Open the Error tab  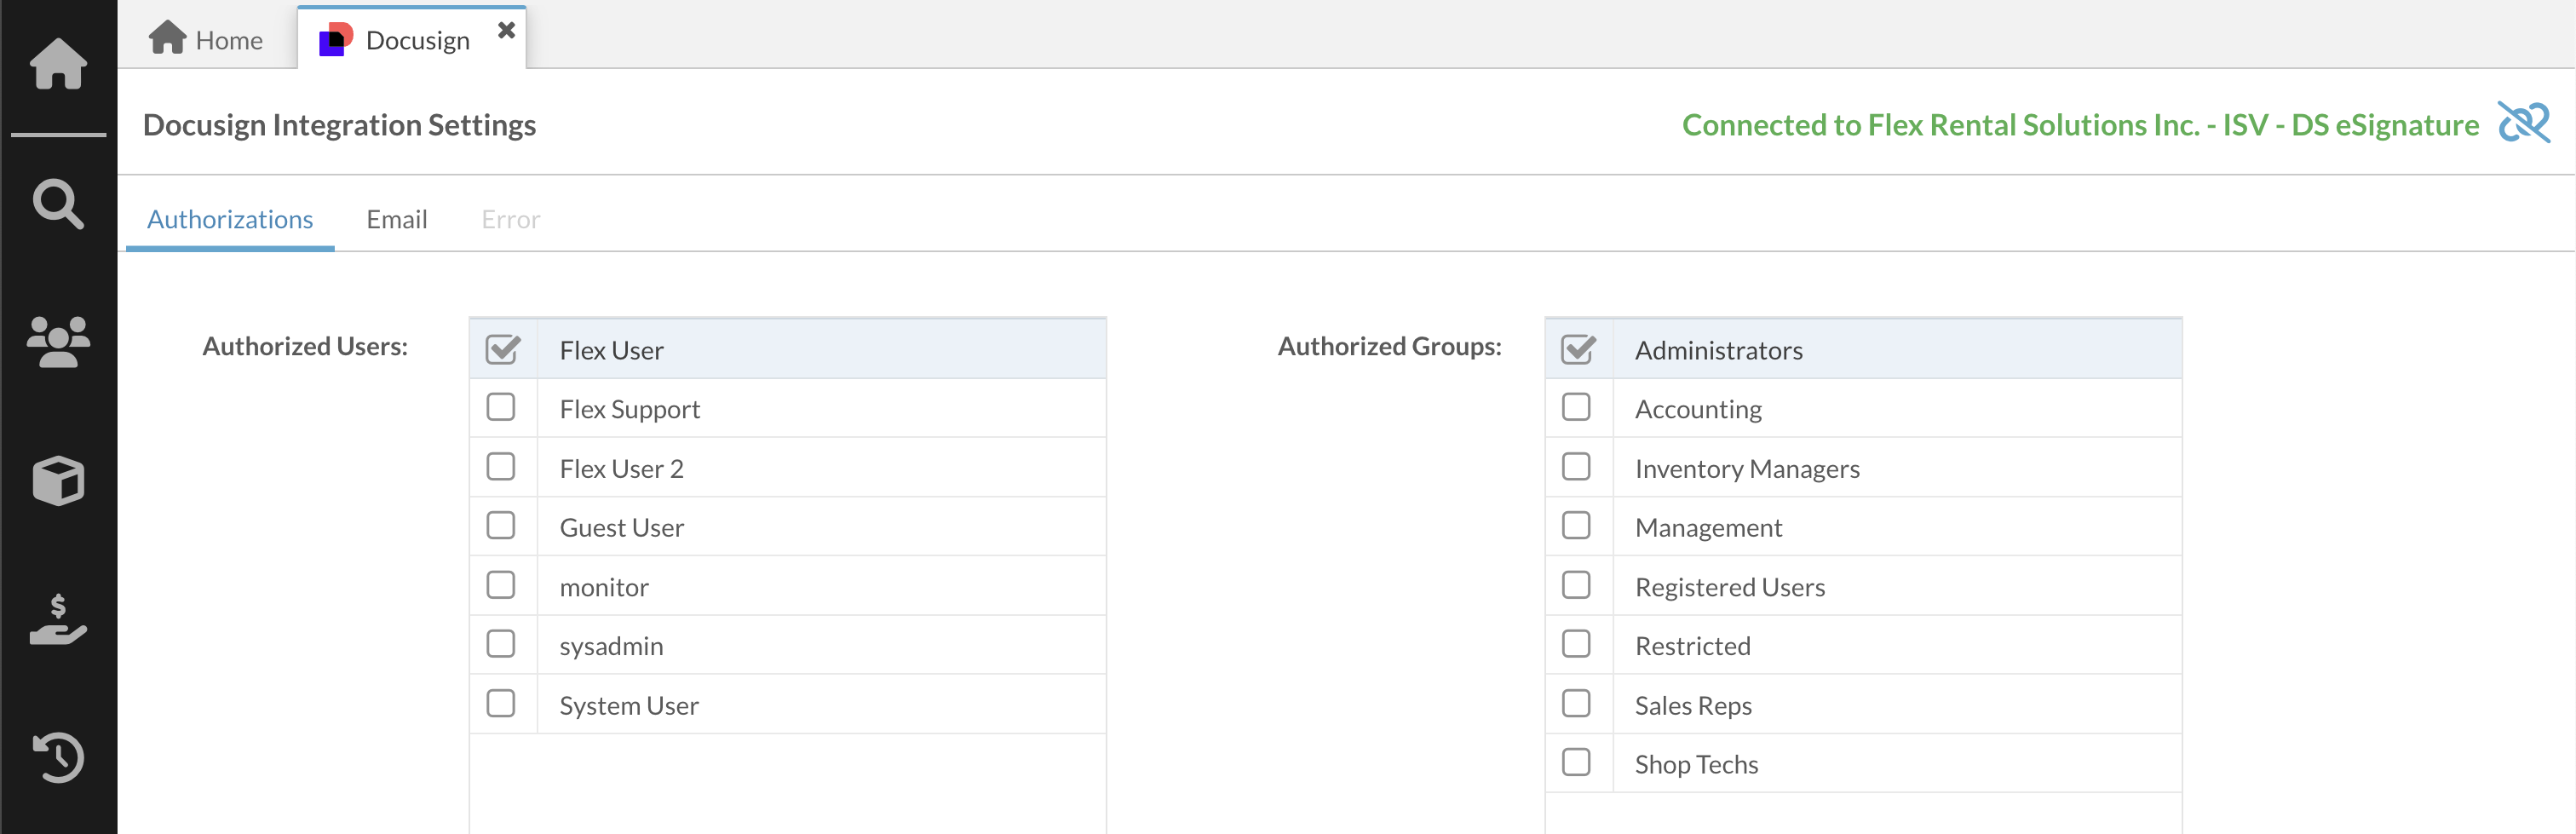[510, 219]
